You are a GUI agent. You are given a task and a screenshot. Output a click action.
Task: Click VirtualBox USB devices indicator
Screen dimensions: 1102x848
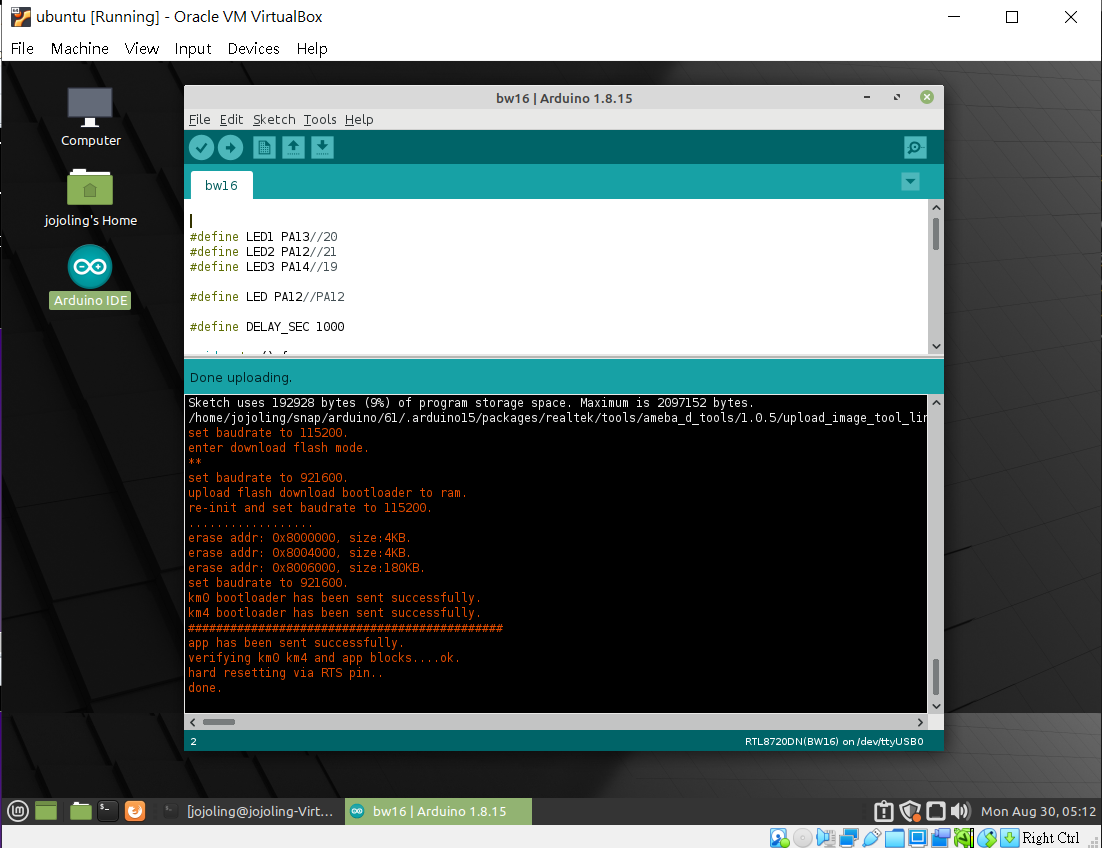pyautogui.click(x=871, y=837)
